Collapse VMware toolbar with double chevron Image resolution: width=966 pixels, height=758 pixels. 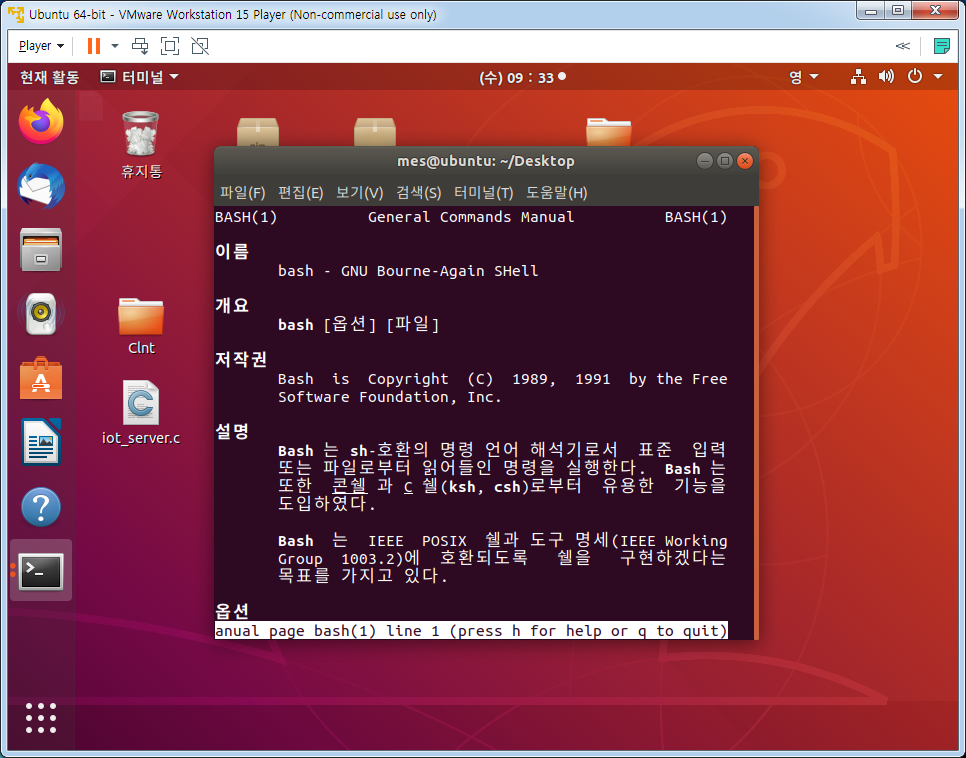click(903, 46)
